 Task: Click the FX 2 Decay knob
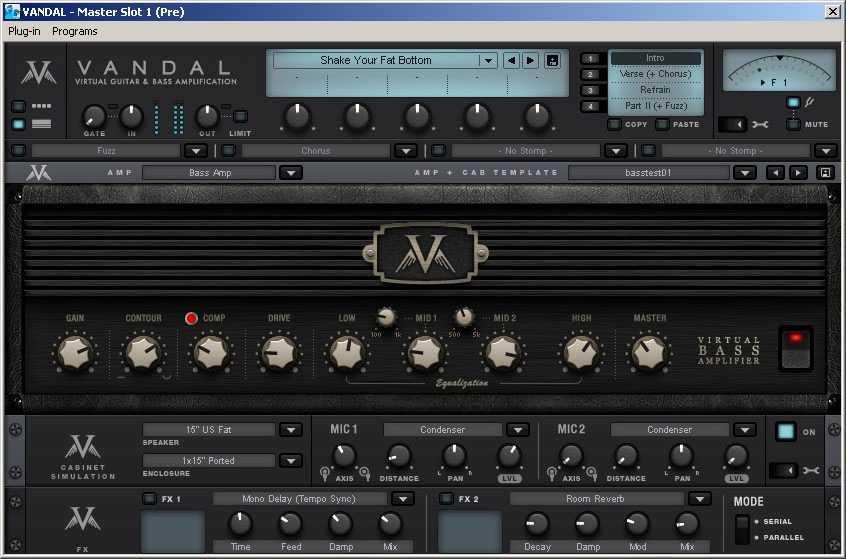[x=537, y=523]
